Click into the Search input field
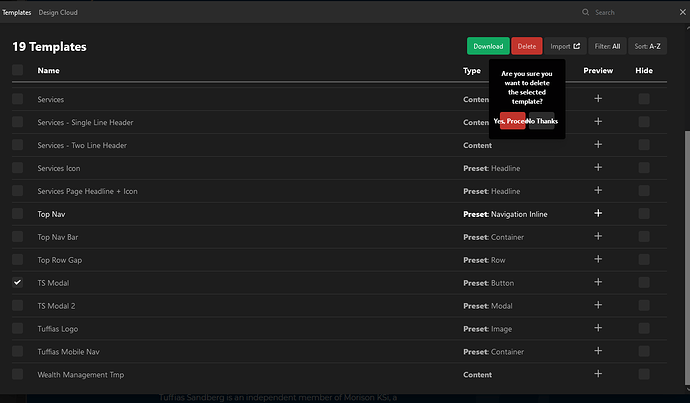This screenshot has width=690, height=403. (x=630, y=12)
